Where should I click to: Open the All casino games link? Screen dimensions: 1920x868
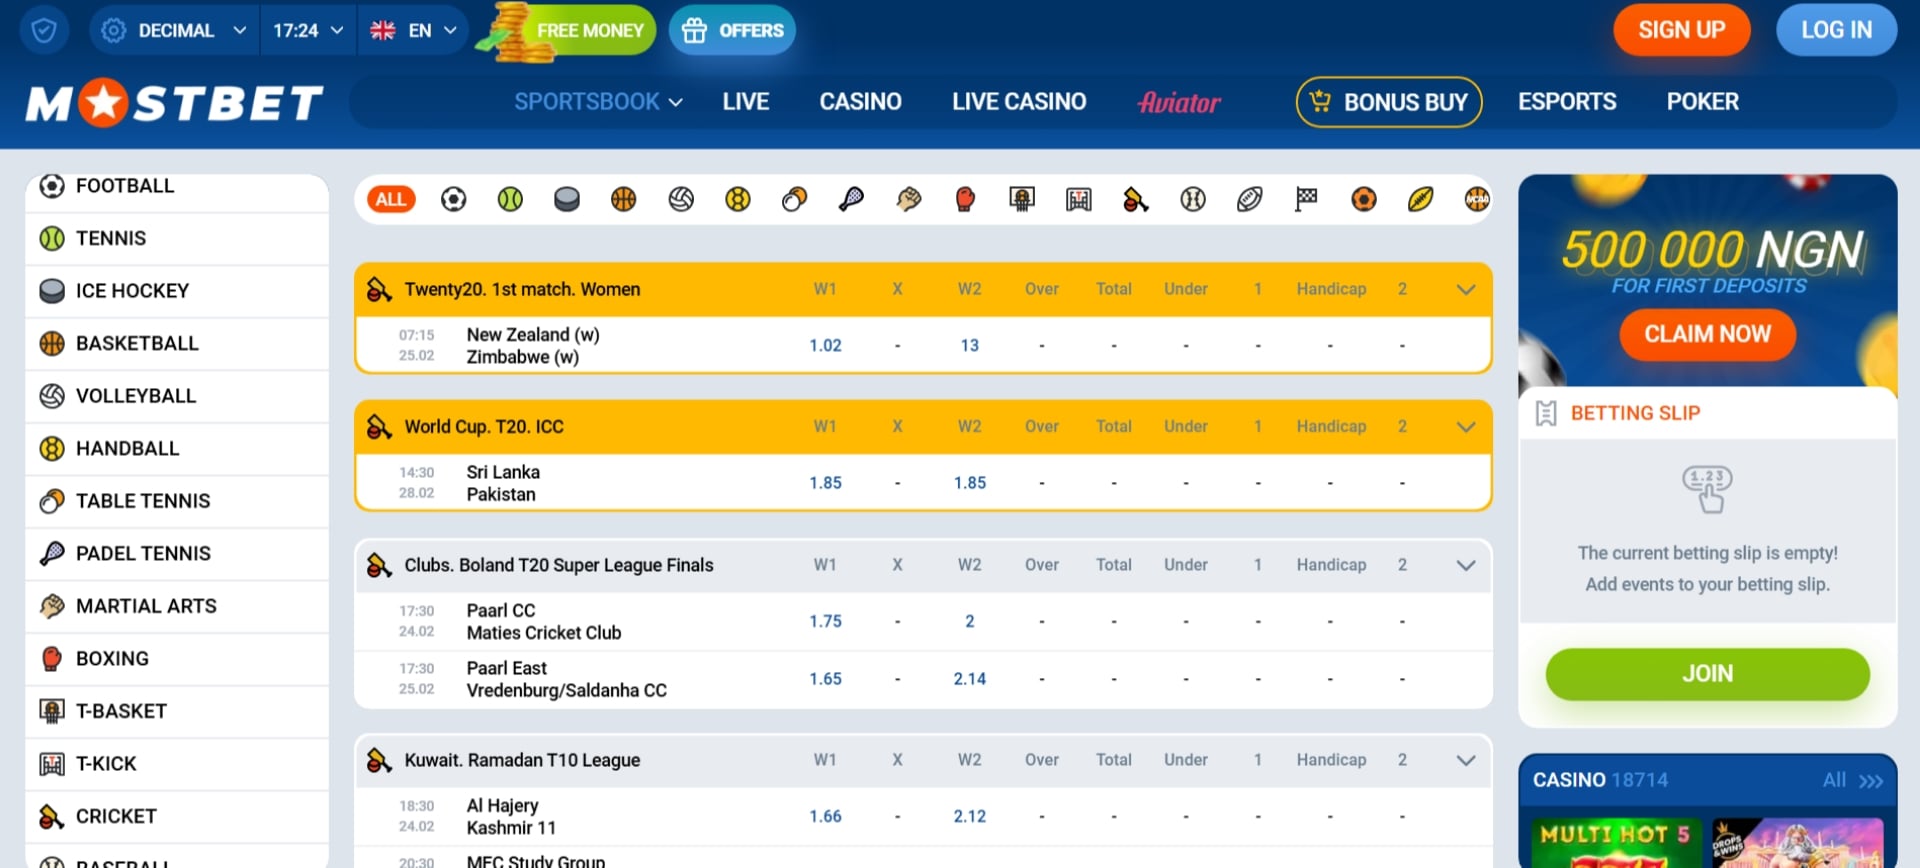click(1852, 780)
